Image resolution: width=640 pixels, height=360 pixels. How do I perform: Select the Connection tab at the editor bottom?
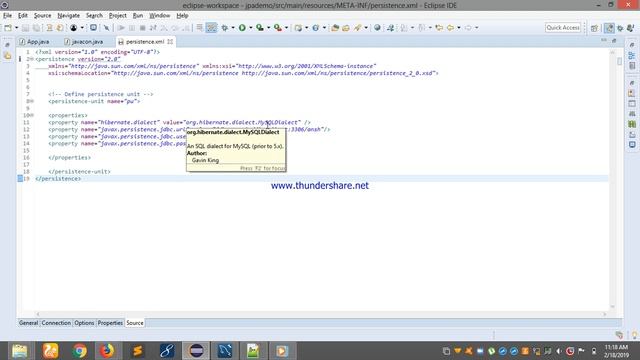[x=56, y=323]
